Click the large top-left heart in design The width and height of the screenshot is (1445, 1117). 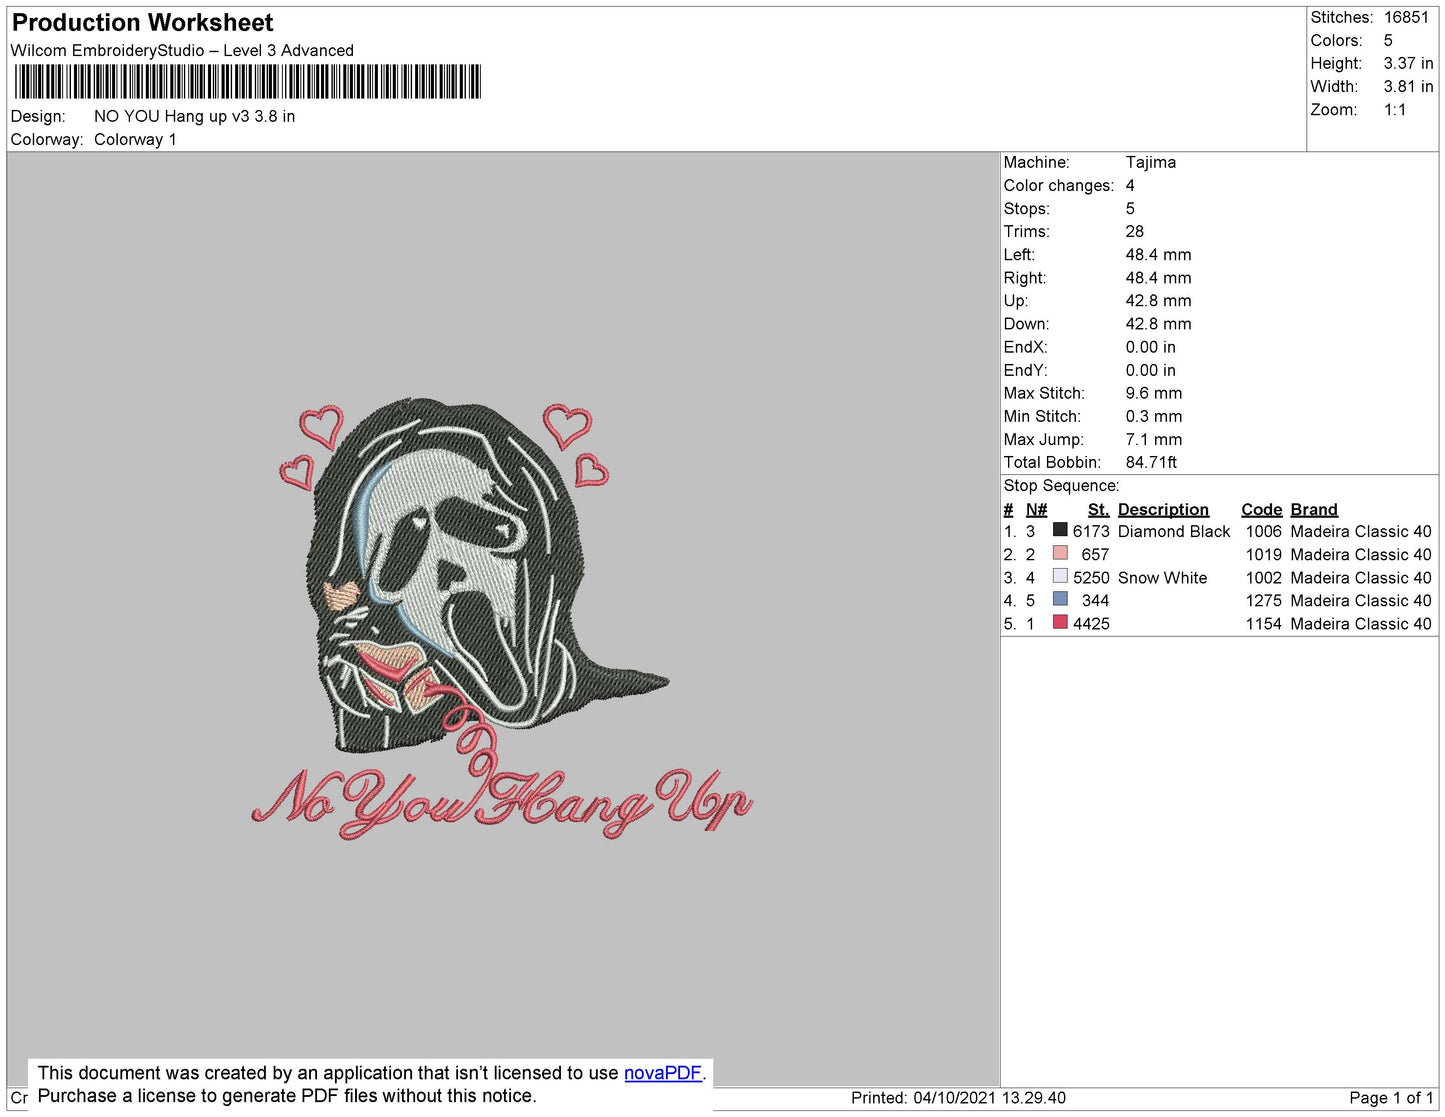(x=322, y=426)
